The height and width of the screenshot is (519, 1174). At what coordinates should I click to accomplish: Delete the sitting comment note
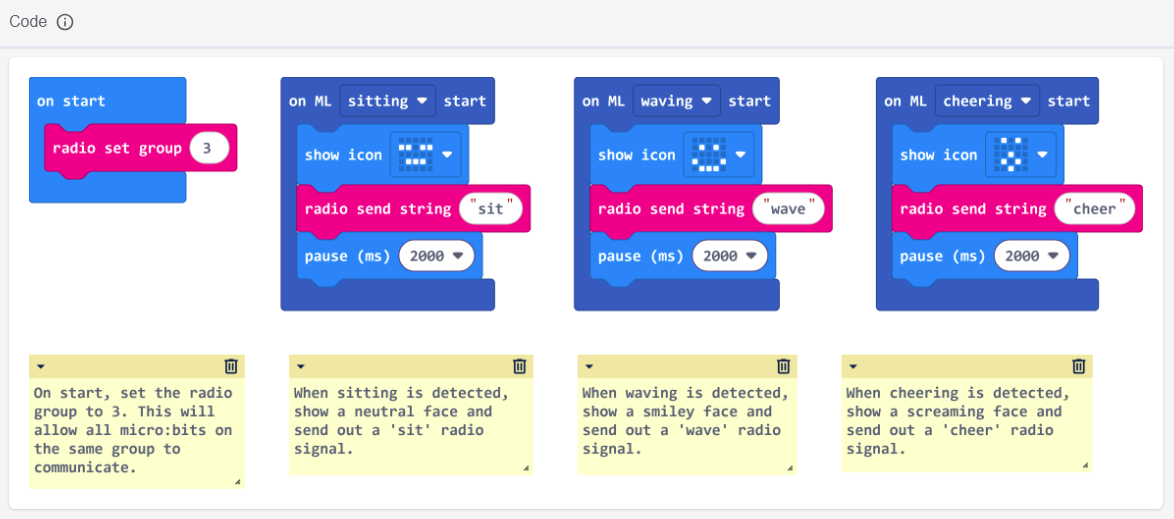pyautogui.click(x=519, y=366)
